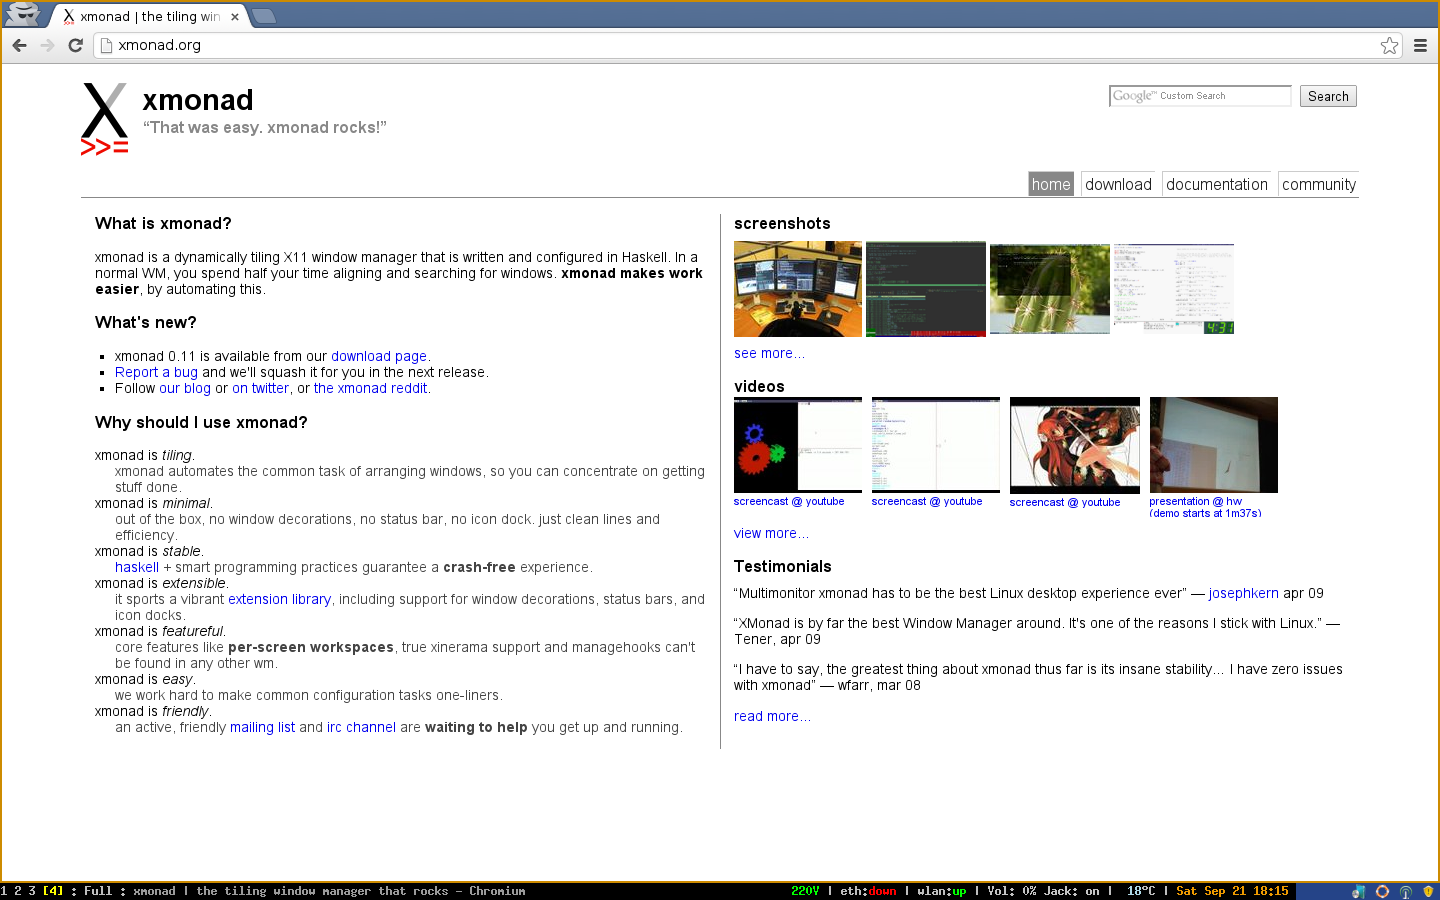Click the Report a bug link
This screenshot has width=1440, height=900.
[156, 372]
